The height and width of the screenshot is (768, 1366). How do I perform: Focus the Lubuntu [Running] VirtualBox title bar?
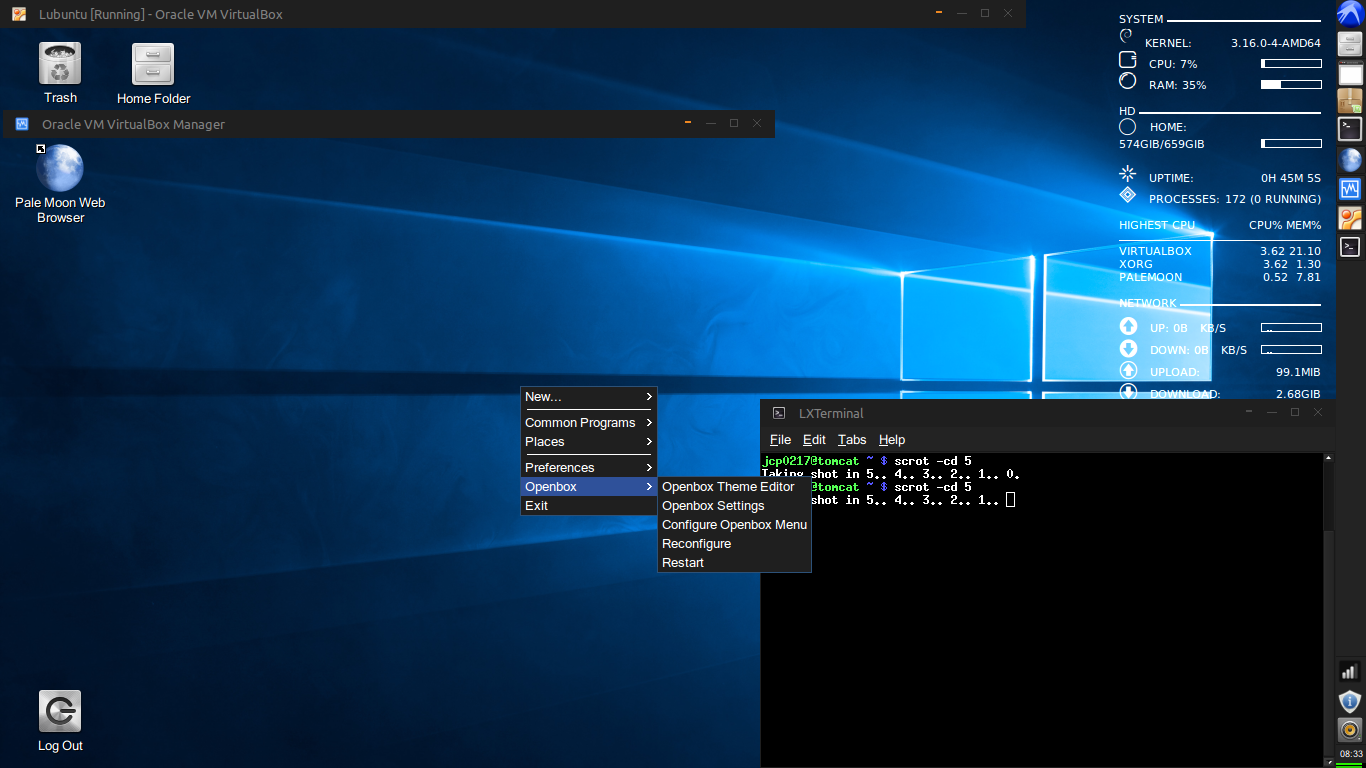coord(513,14)
